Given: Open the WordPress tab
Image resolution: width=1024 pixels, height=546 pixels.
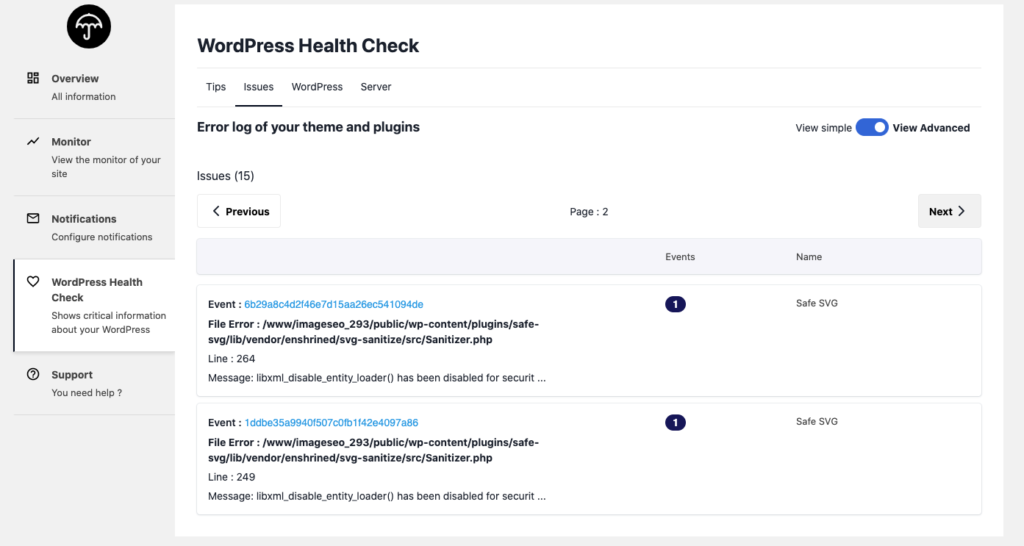Looking at the screenshot, I should [317, 87].
